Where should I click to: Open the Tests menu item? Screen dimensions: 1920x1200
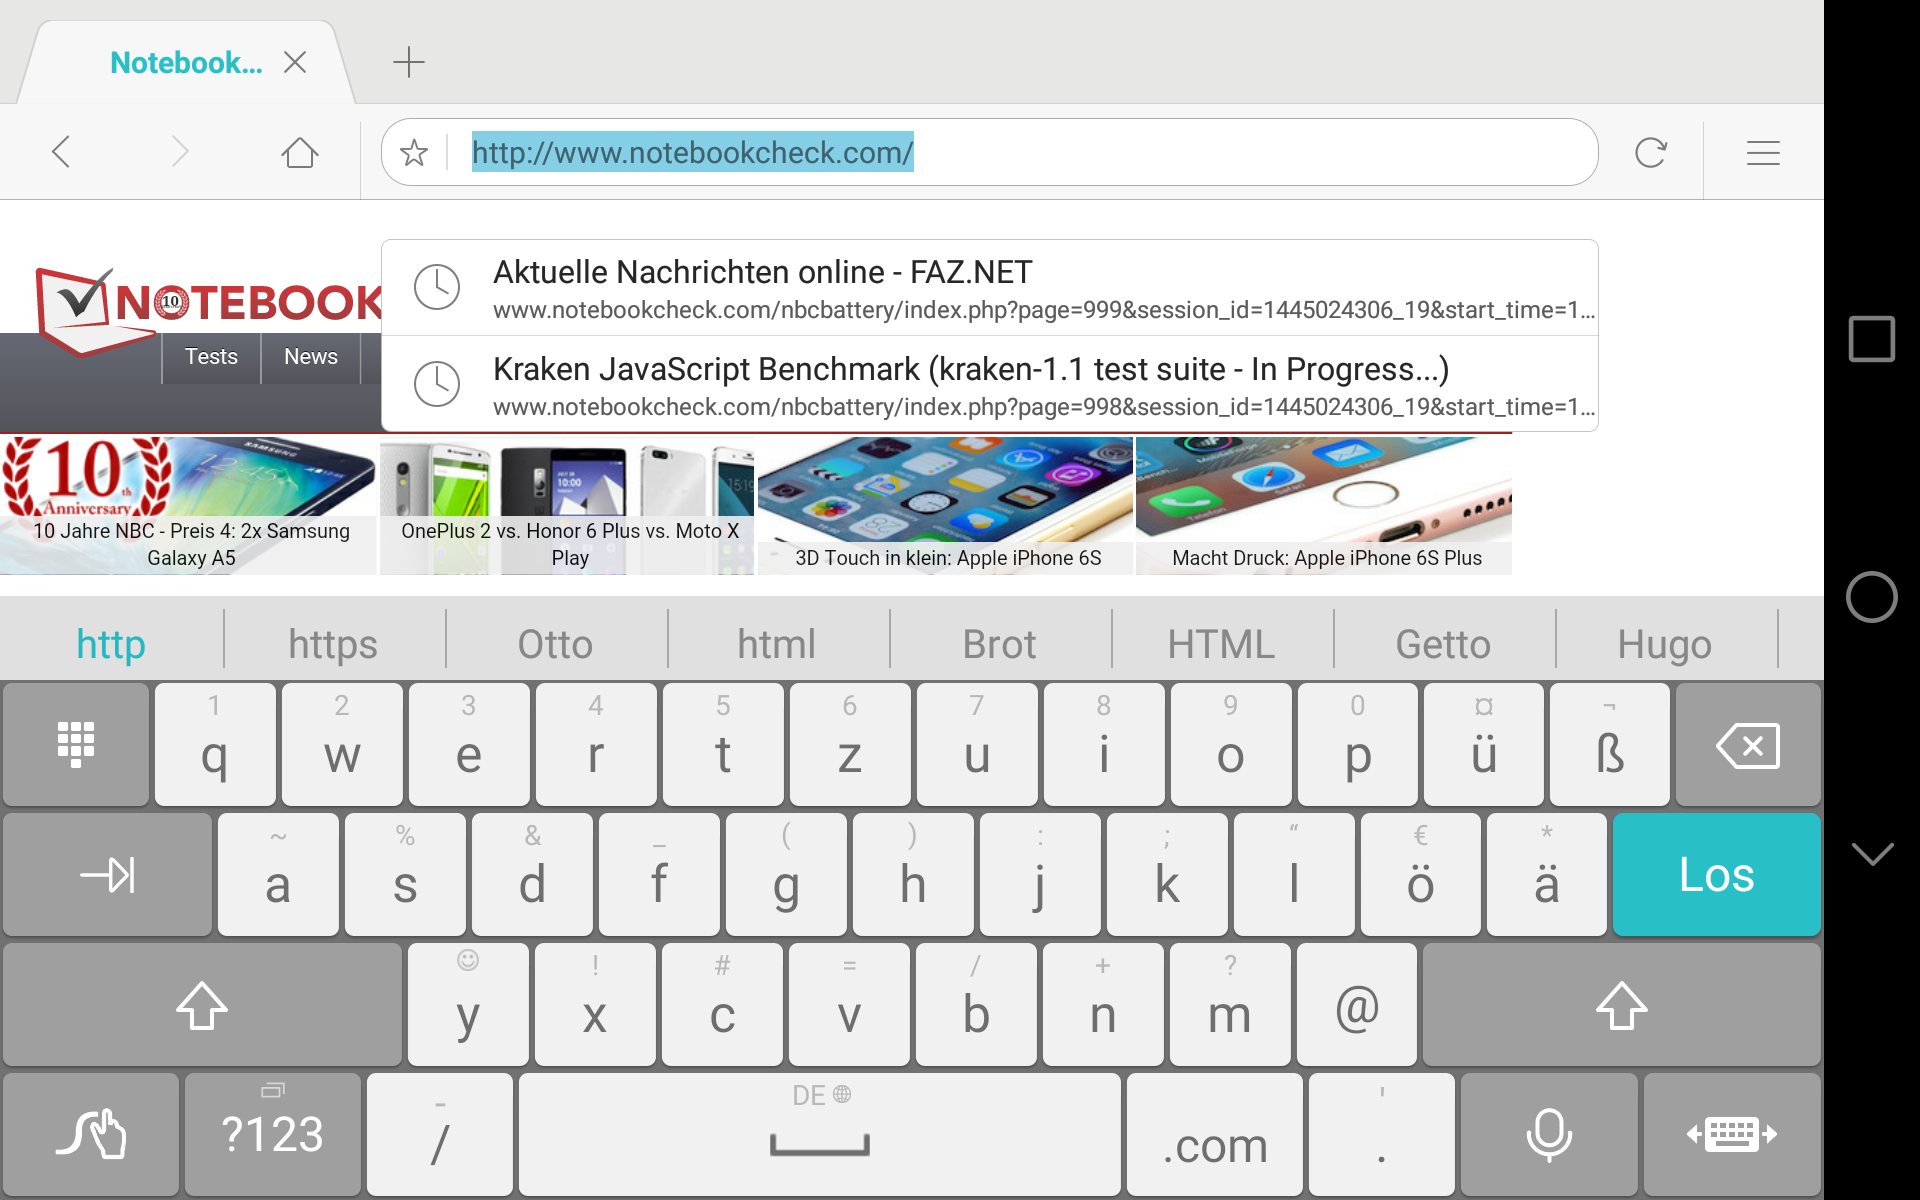pos(211,357)
